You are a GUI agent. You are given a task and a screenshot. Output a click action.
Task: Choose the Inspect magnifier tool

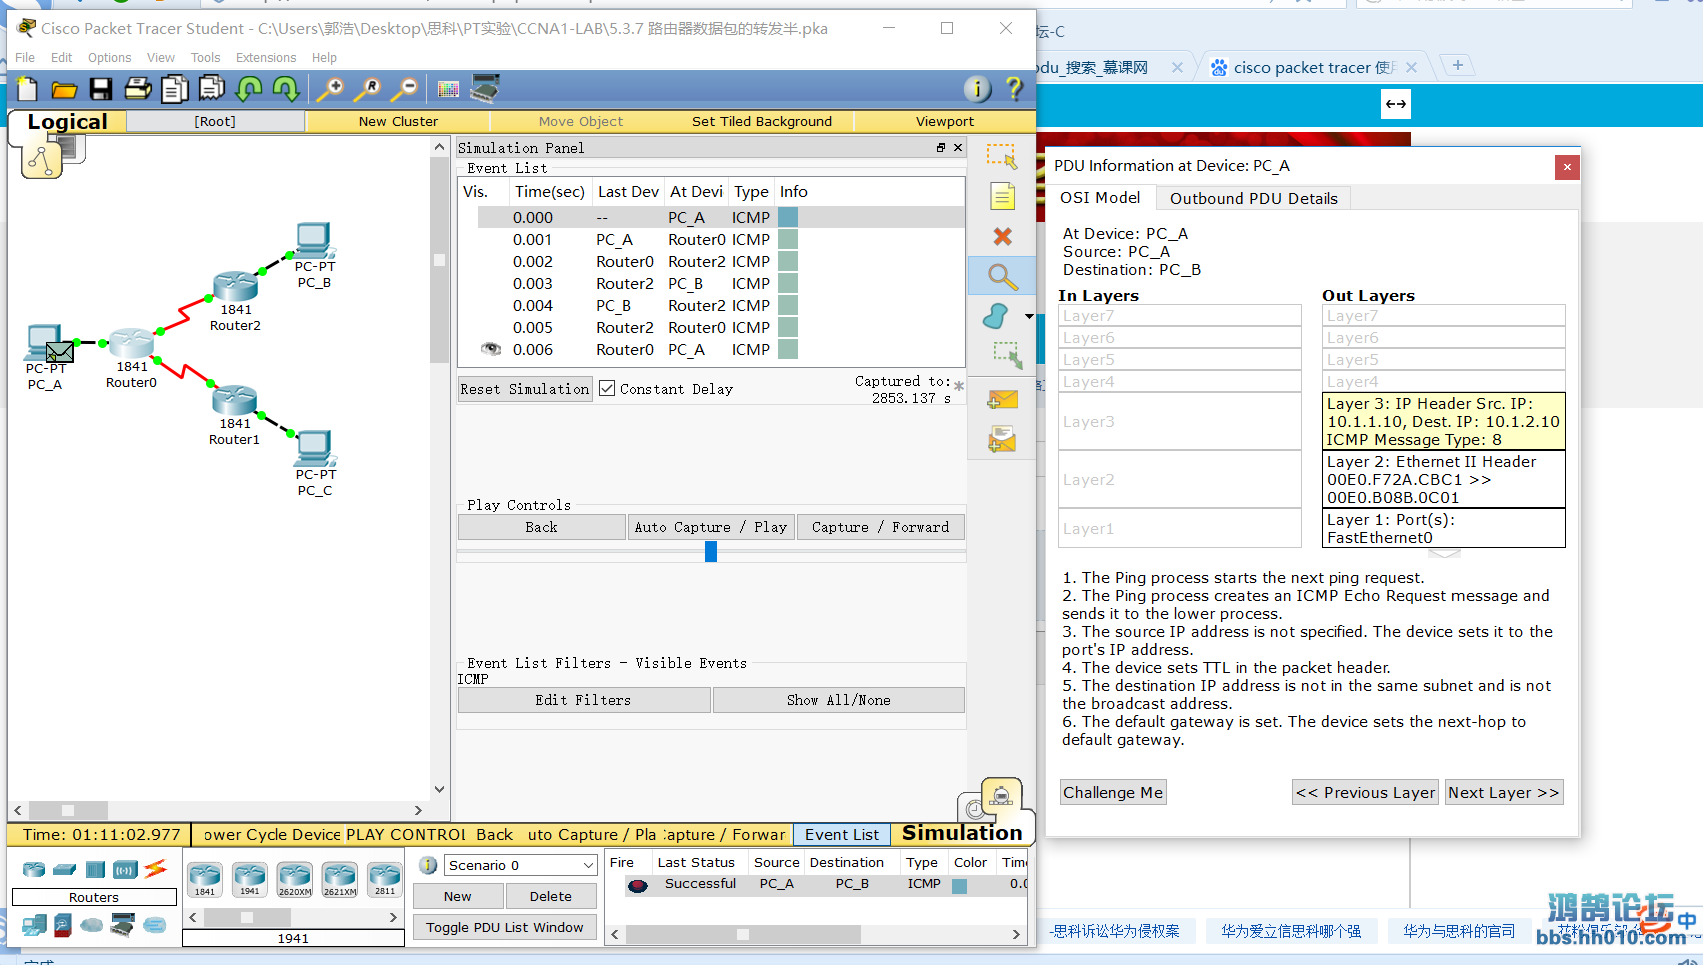tap(1002, 276)
